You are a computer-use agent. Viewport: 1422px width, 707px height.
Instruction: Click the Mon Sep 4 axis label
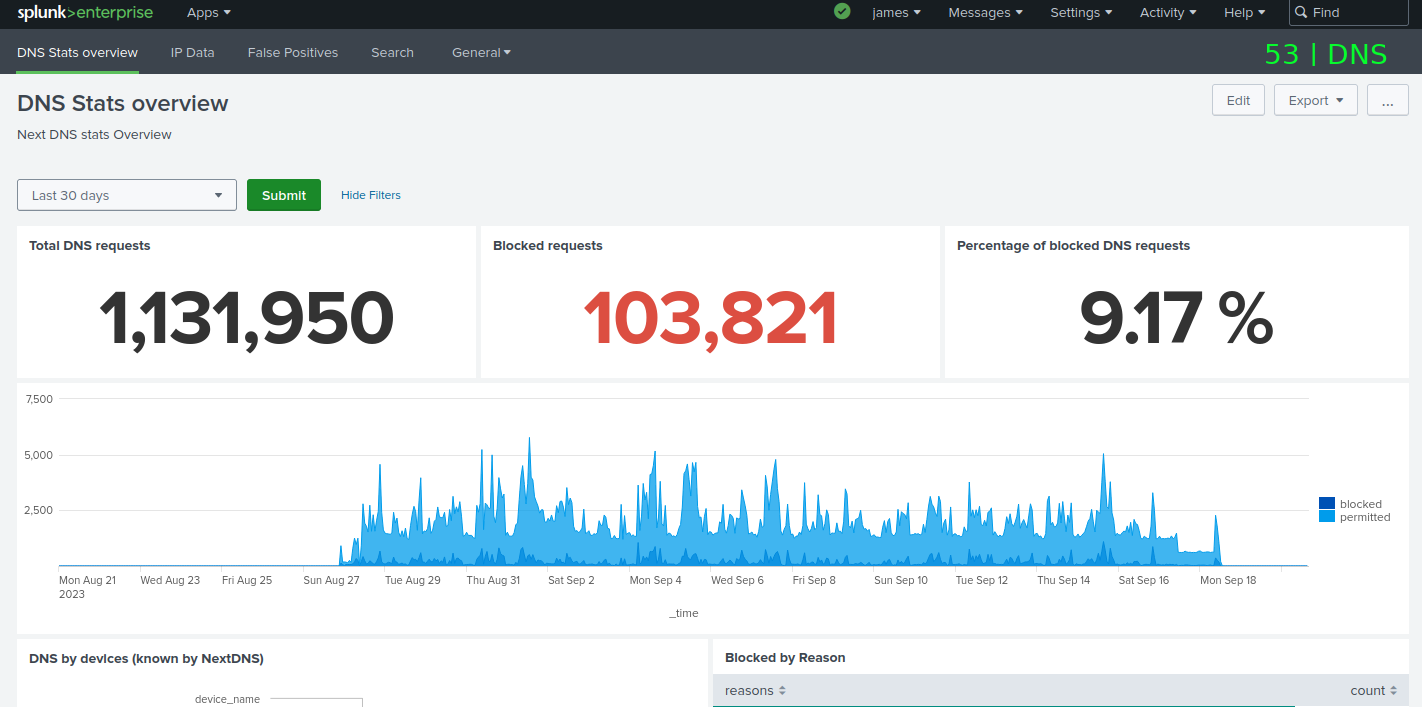coord(656,580)
